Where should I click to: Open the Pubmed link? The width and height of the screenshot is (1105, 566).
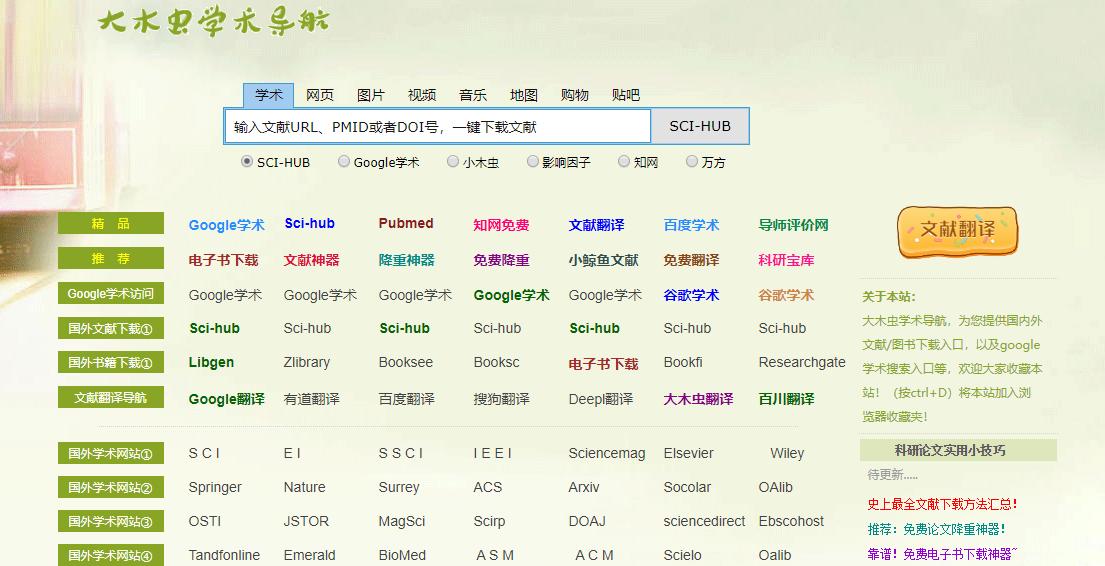pos(406,223)
